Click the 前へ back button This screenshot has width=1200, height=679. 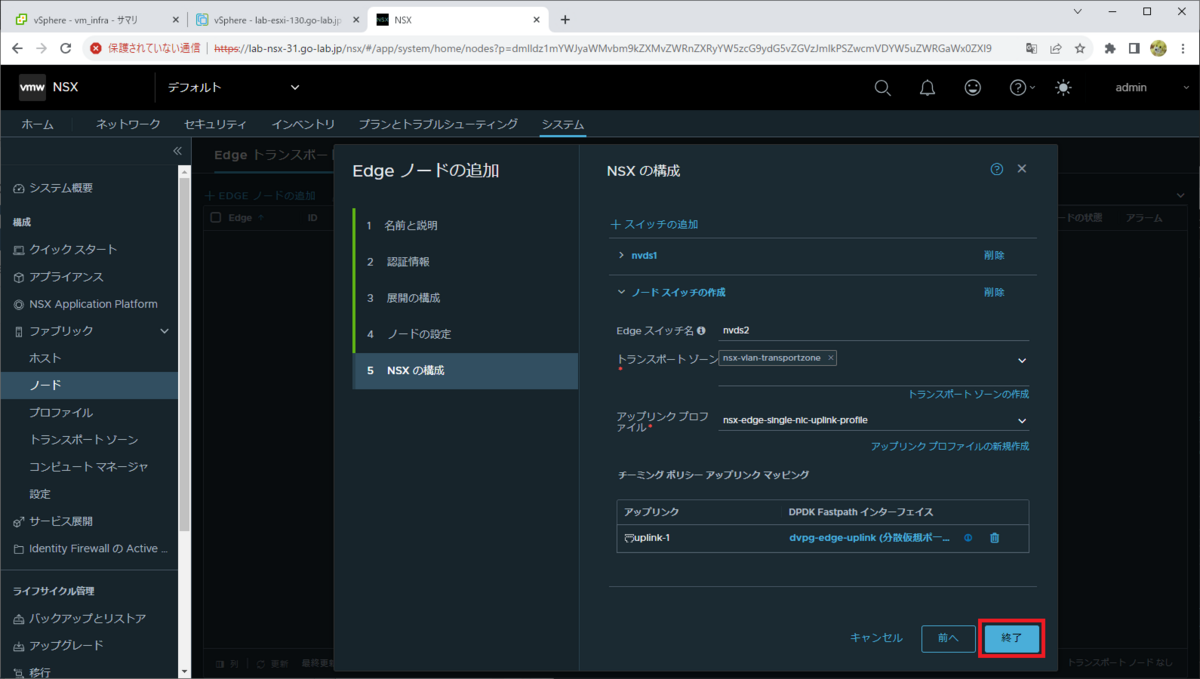point(948,638)
